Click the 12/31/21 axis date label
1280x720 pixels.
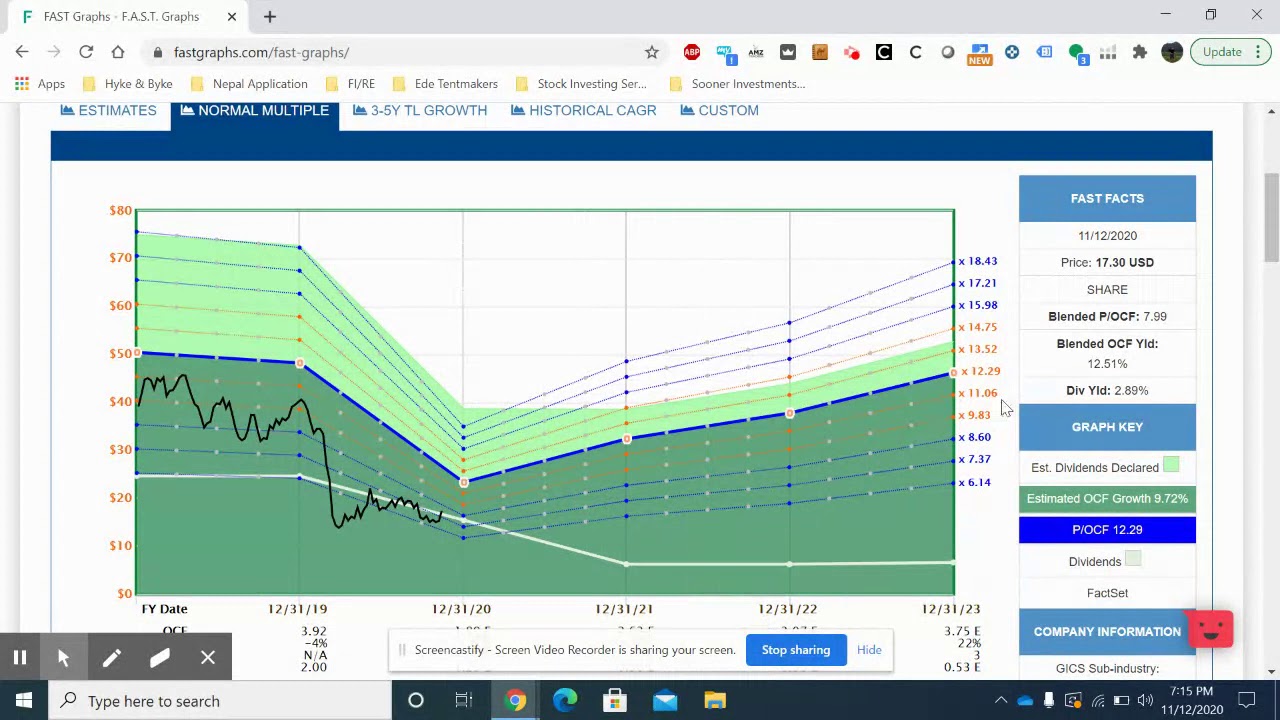(x=624, y=608)
